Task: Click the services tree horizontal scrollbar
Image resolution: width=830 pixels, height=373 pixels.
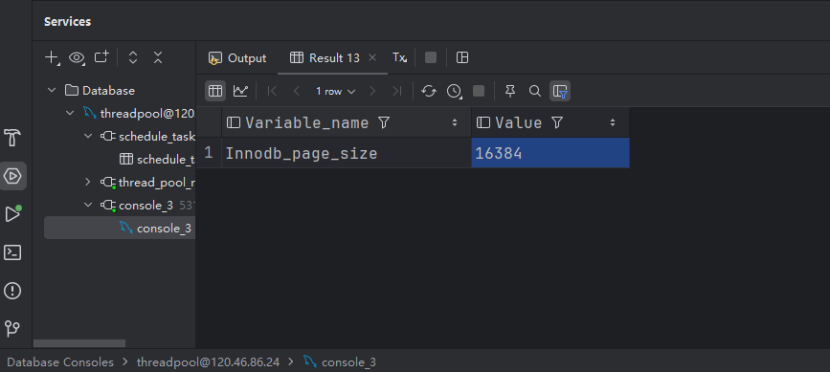Action: pyautogui.click(x=79, y=343)
